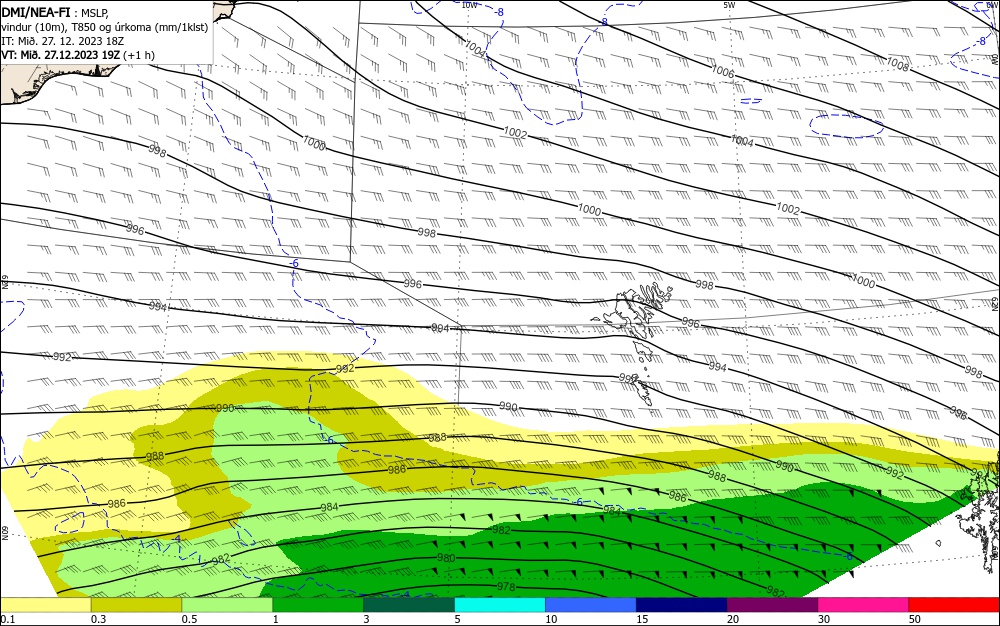Choose the navy 15–20 legend swatch
The image size is (1000, 626).
coord(682,605)
